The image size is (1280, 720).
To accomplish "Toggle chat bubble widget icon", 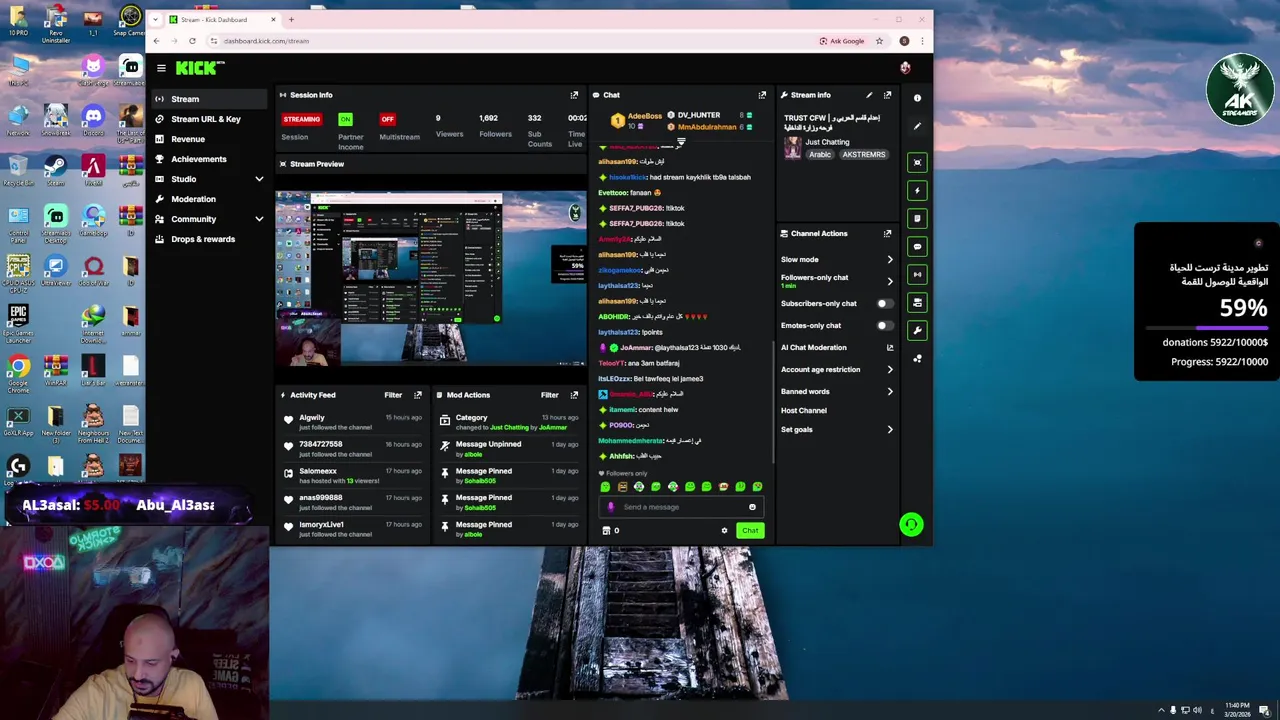I will (x=917, y=246).
